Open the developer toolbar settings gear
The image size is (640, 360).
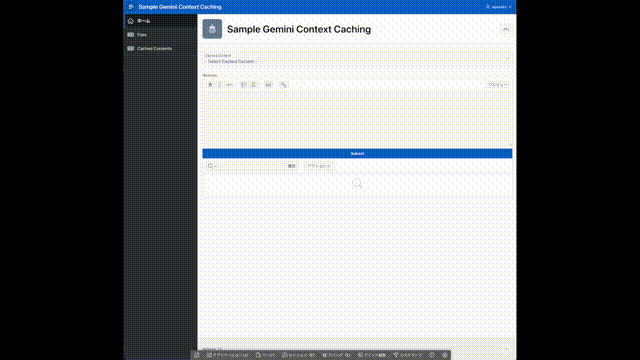[x=444, y=355]
